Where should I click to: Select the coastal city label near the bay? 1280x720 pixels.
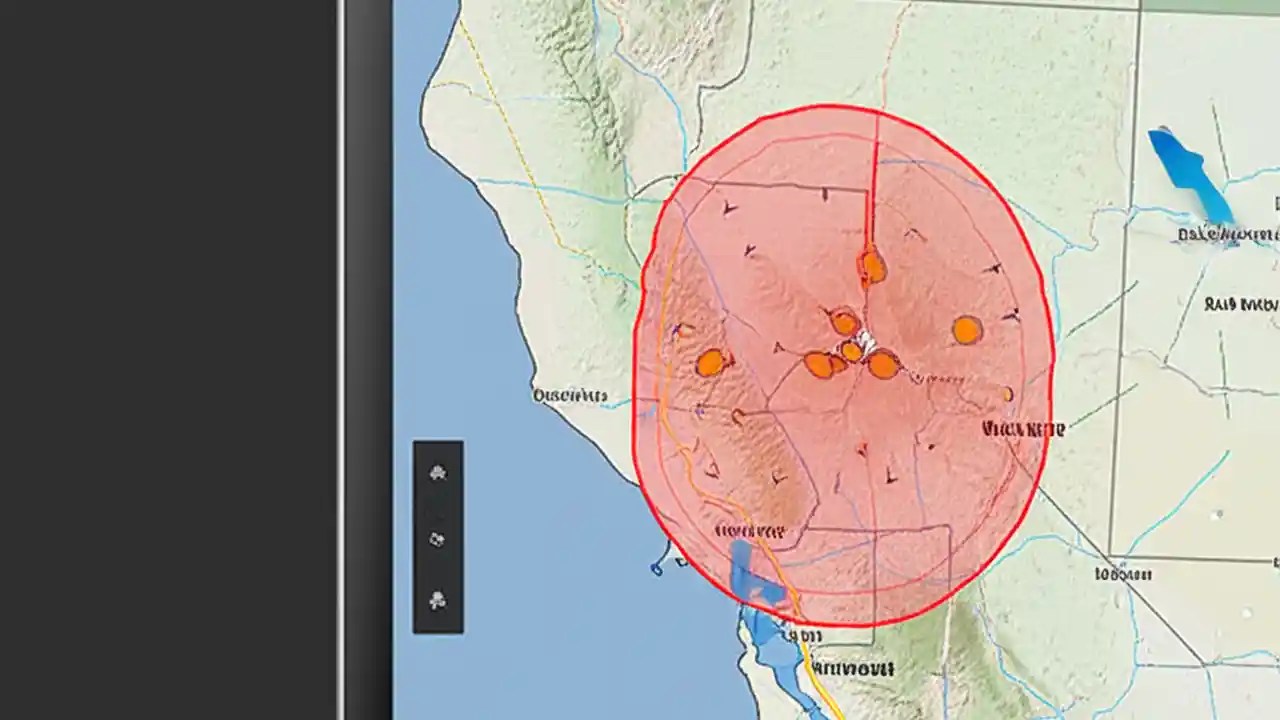click(570, 396)
